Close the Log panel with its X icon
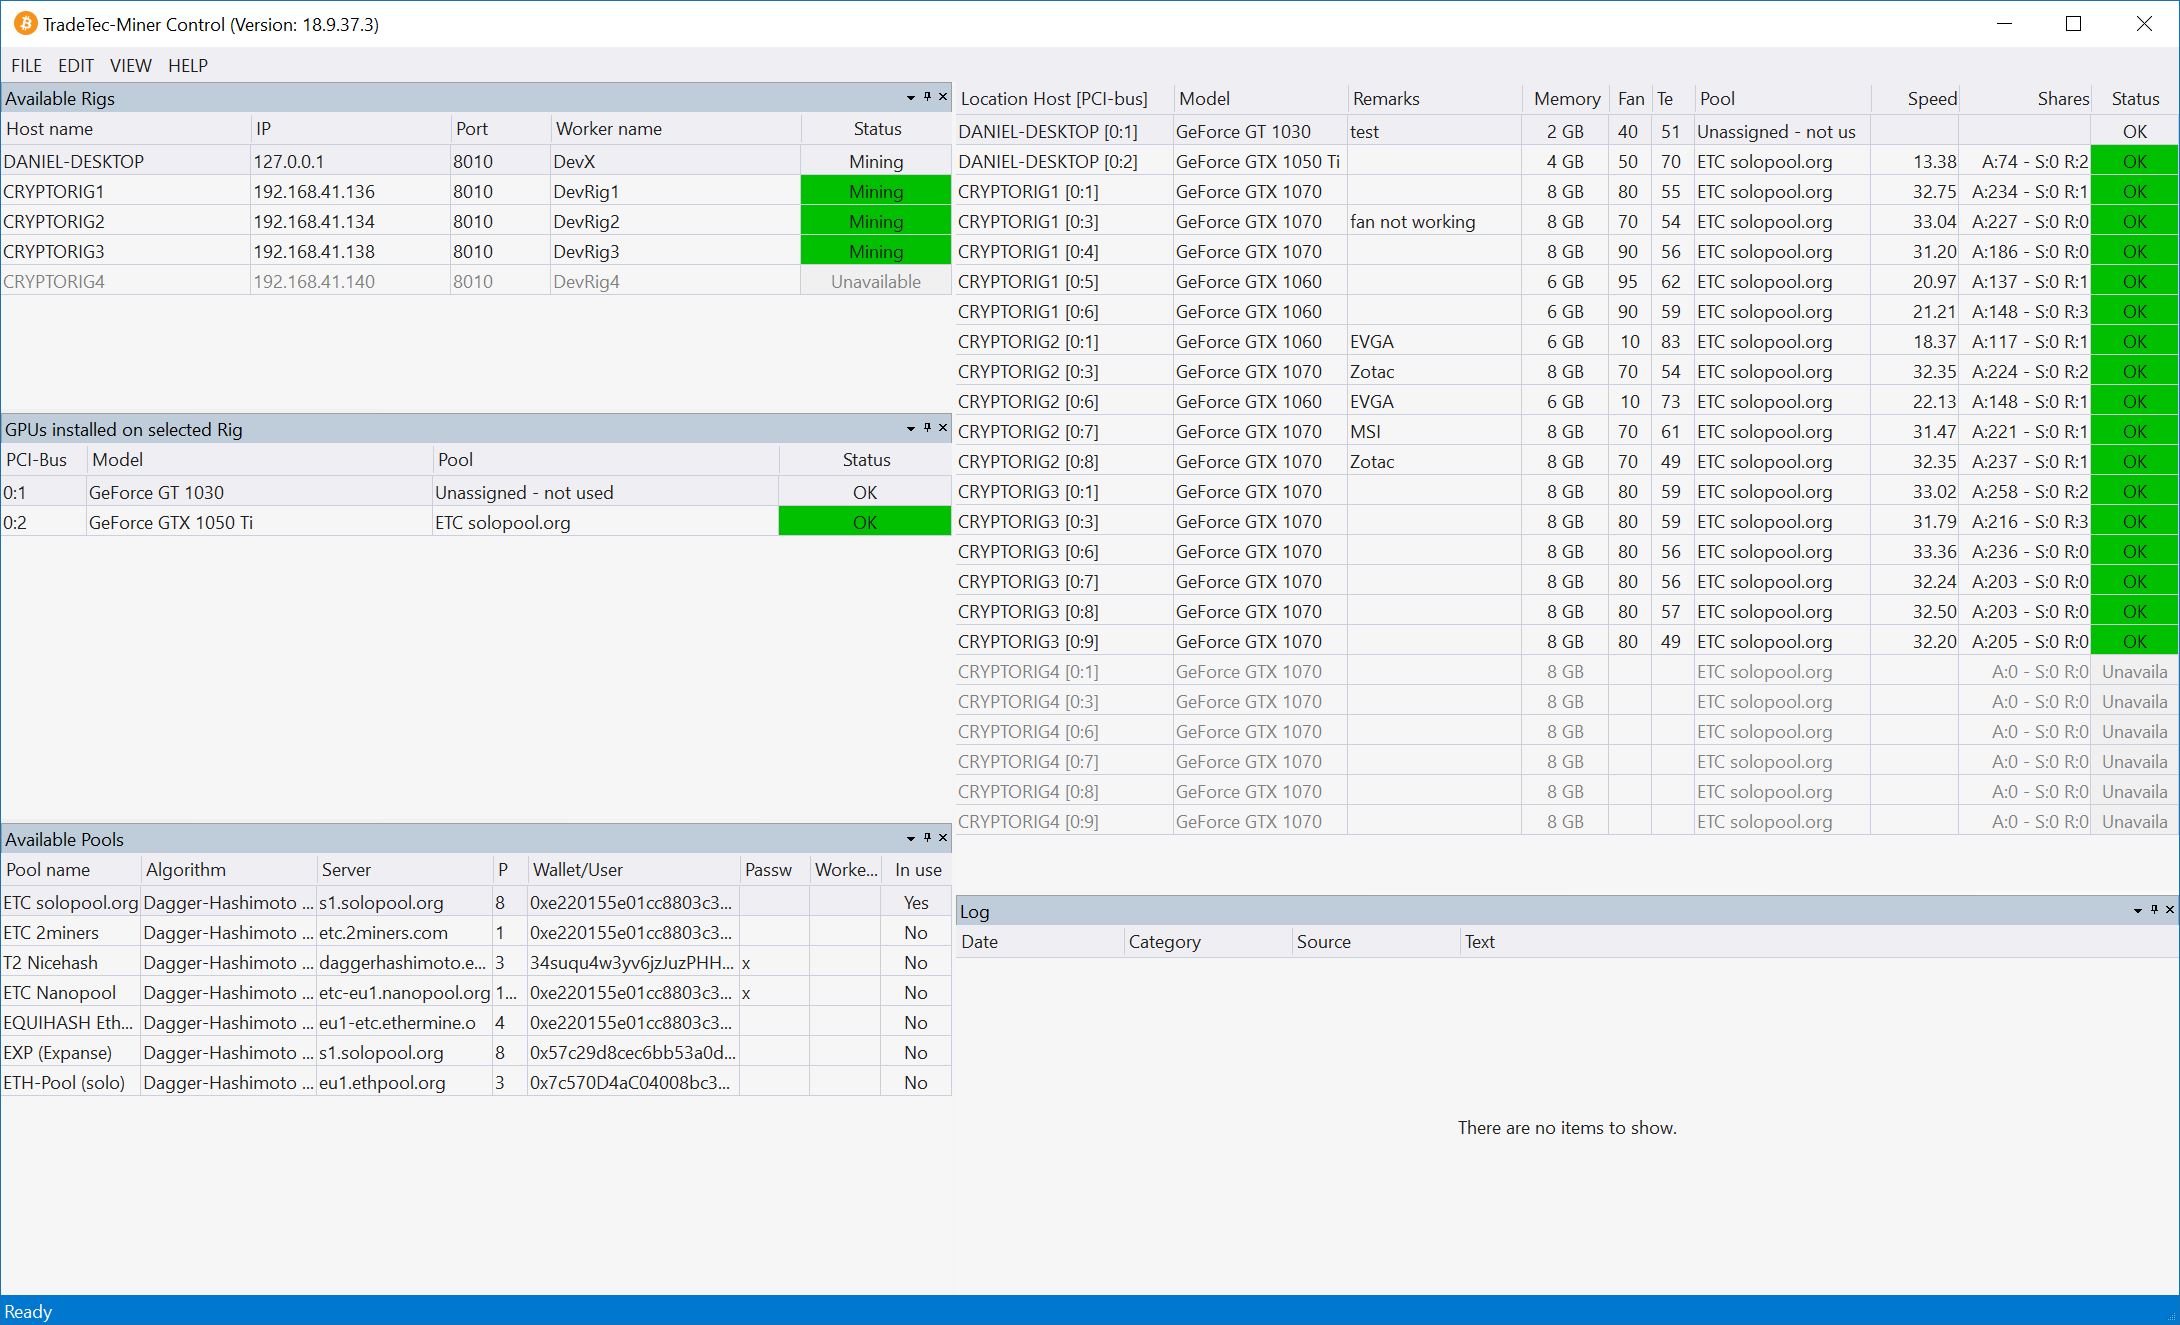 tap(2169, 911)
